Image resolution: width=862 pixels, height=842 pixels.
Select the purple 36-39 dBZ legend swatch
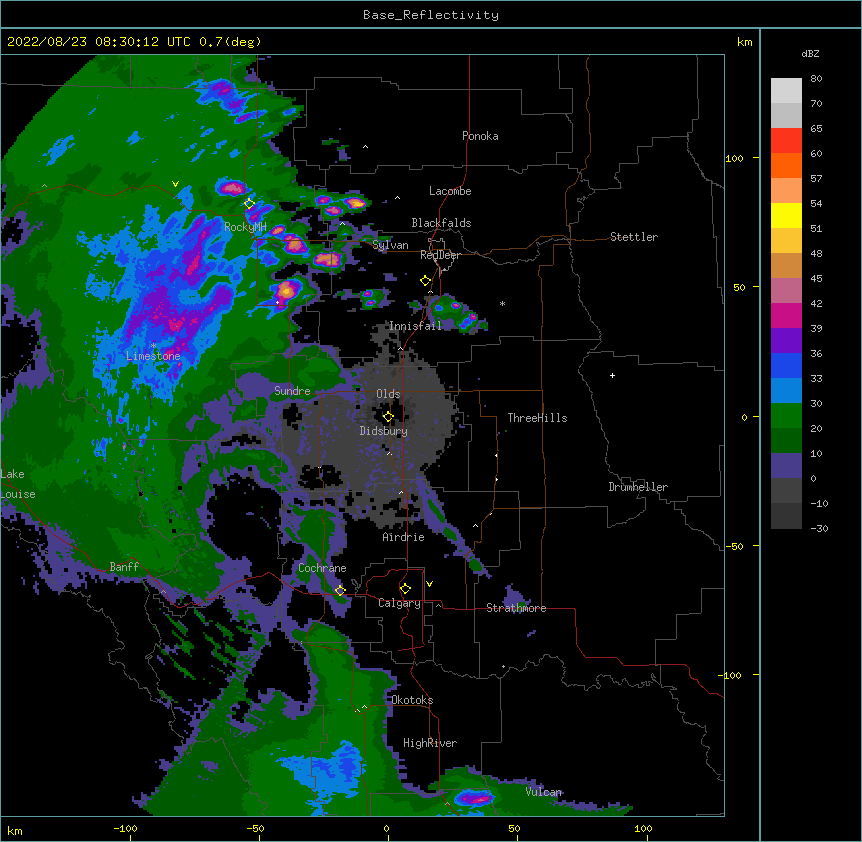tap(786, 341)
